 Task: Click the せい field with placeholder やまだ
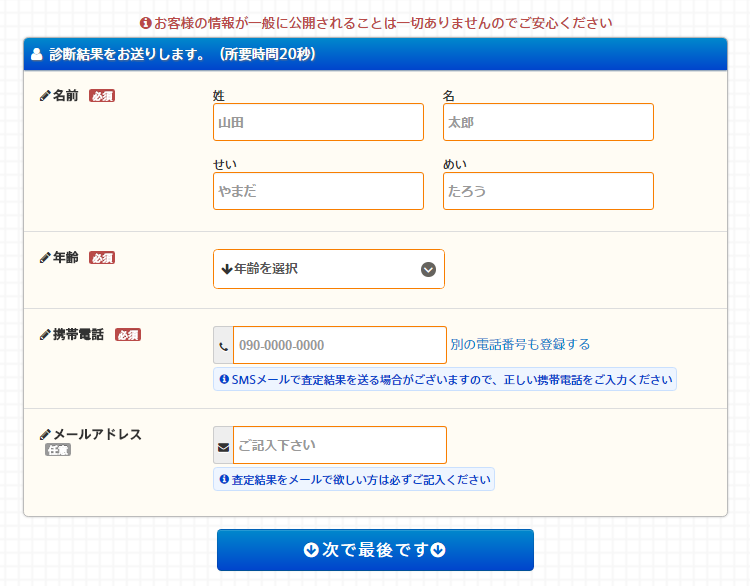click(x=318, y=191)
